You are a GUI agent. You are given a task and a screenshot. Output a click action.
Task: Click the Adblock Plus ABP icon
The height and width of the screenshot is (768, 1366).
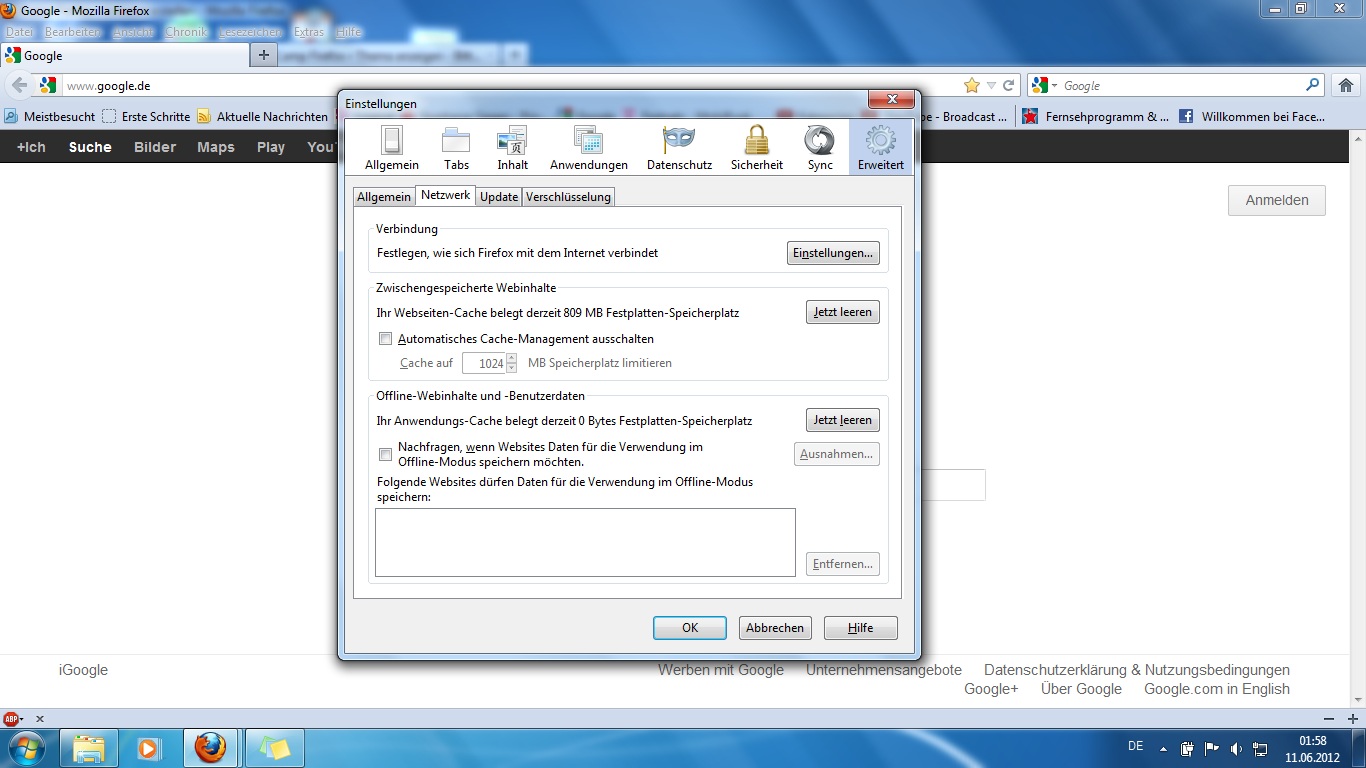(12, 718)
